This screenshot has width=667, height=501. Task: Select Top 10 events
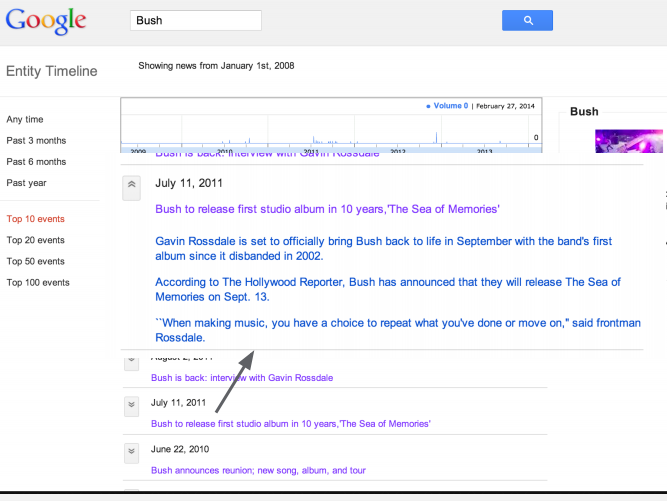pos(35,219)
